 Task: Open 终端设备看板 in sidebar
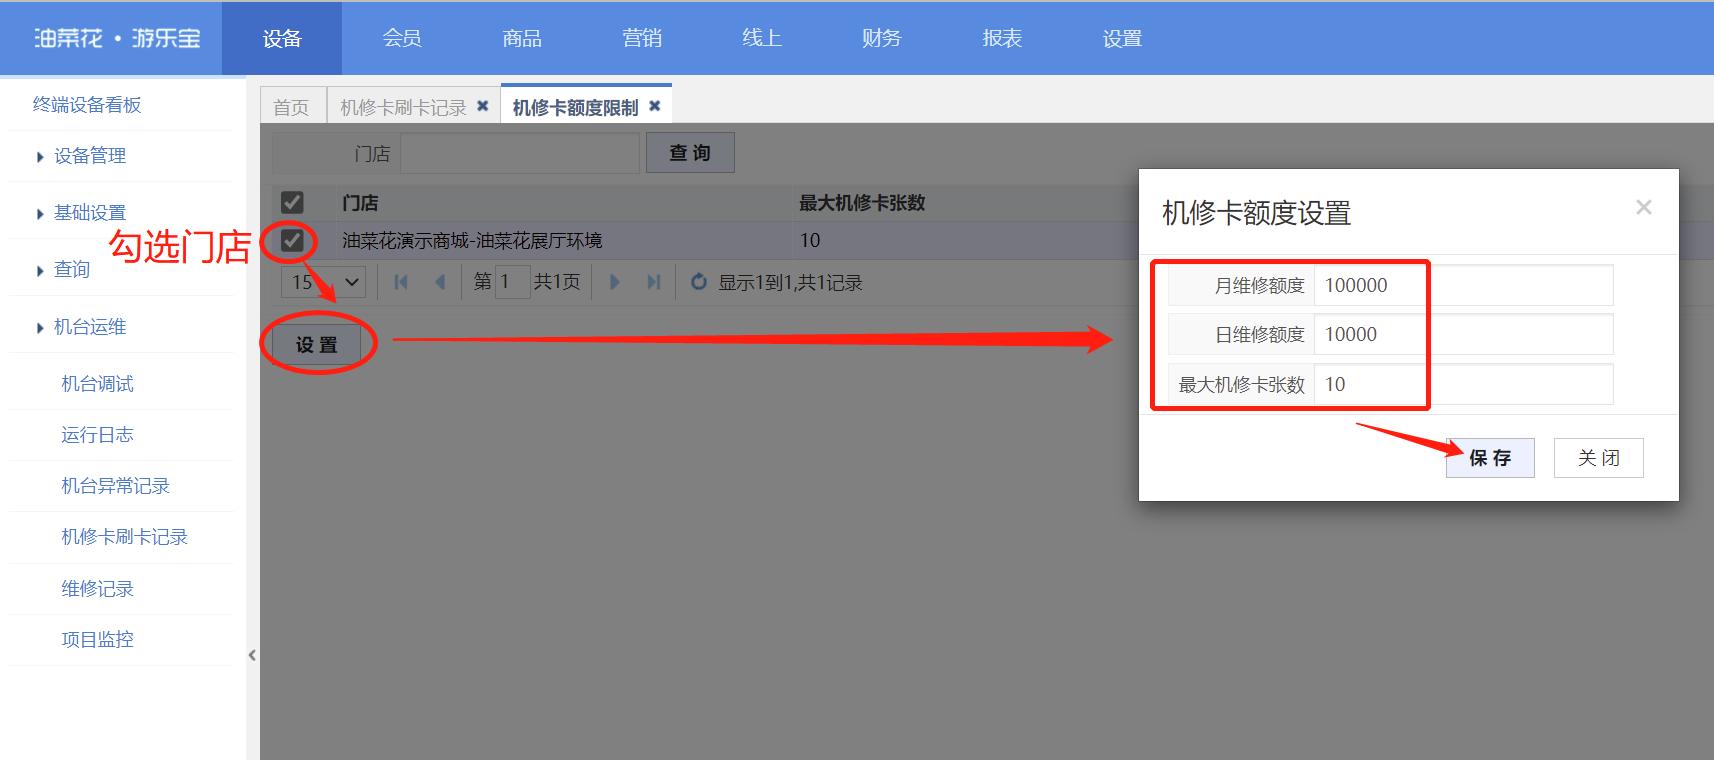[87, 105]
